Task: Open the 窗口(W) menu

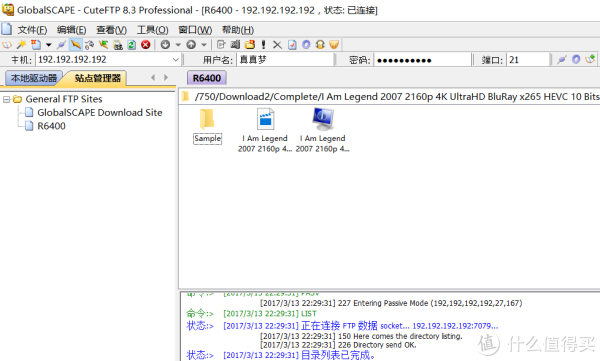Action: (195, 30)
